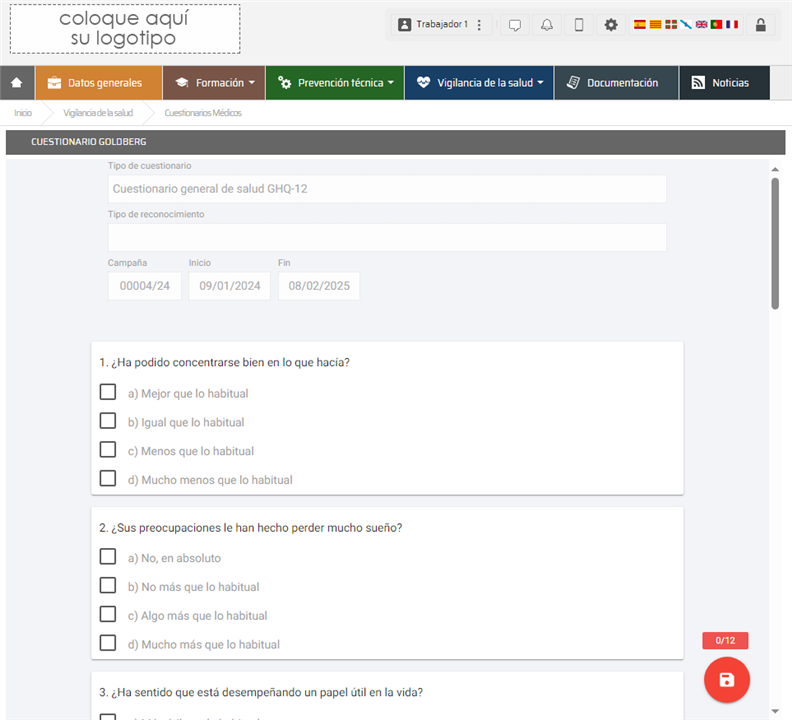Check 'd) Mucho más que lo habitual'
Image resolution: width=792 pixels, height=720 pixels.
pyautogui.click(x=108, y=643)
